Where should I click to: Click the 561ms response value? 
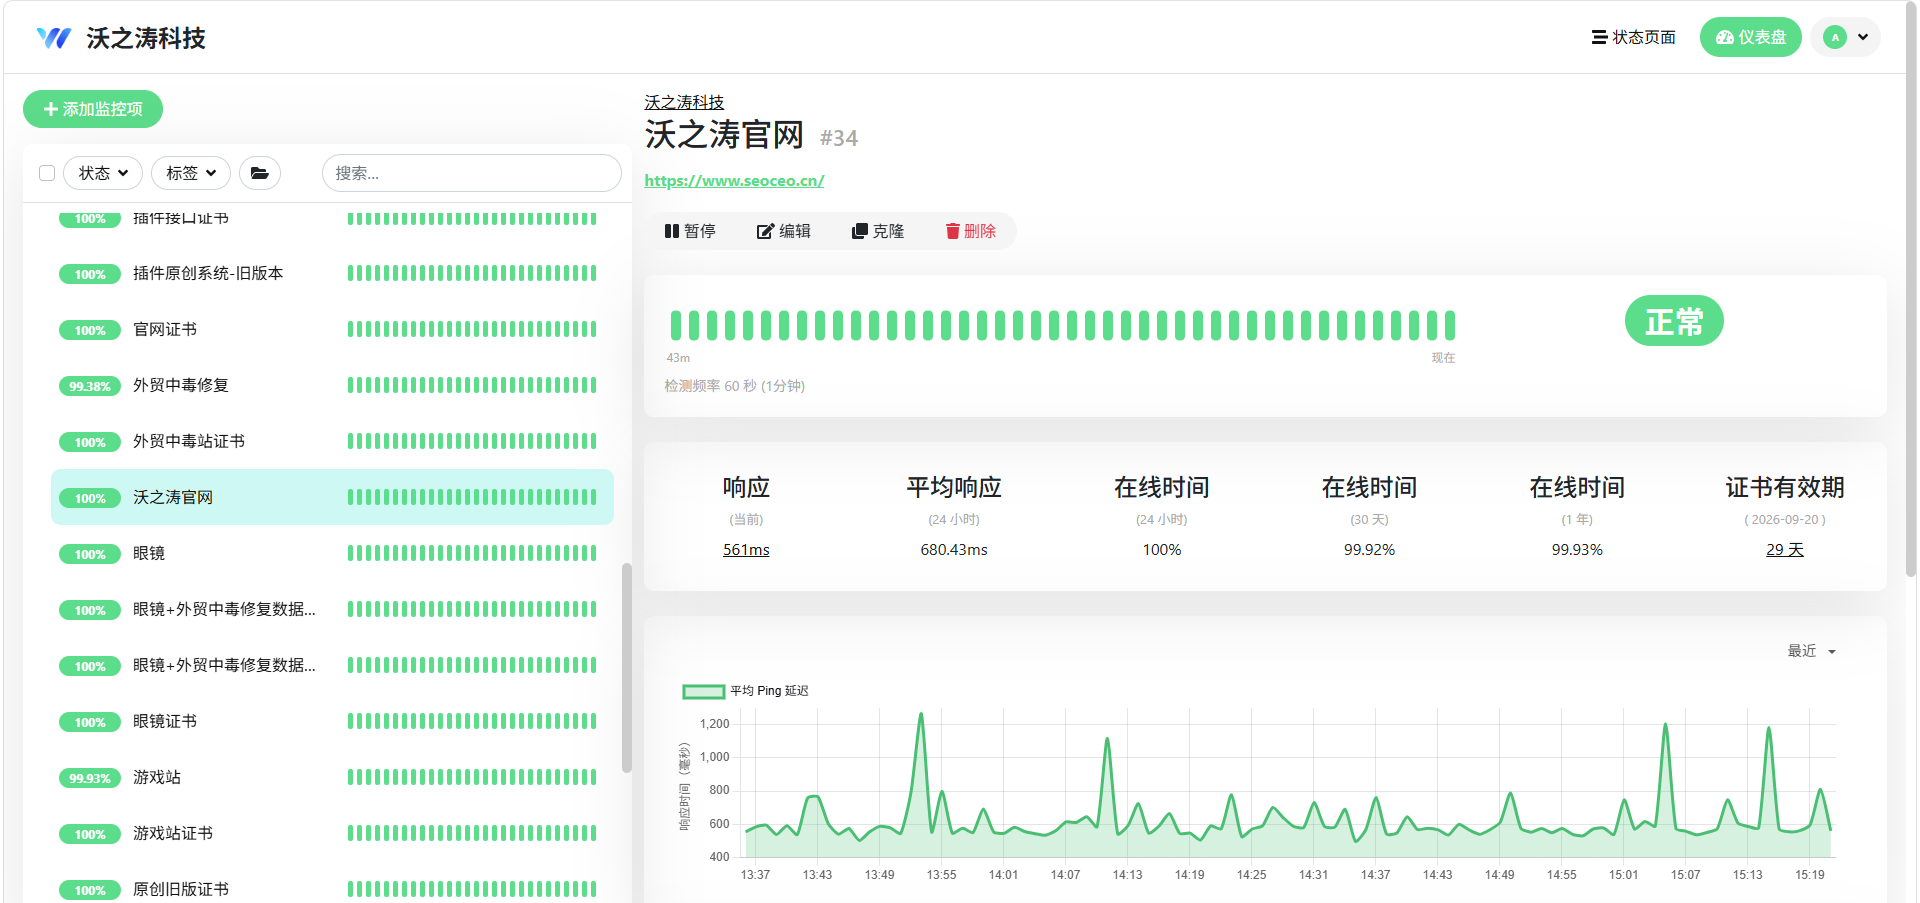point(746,550)
